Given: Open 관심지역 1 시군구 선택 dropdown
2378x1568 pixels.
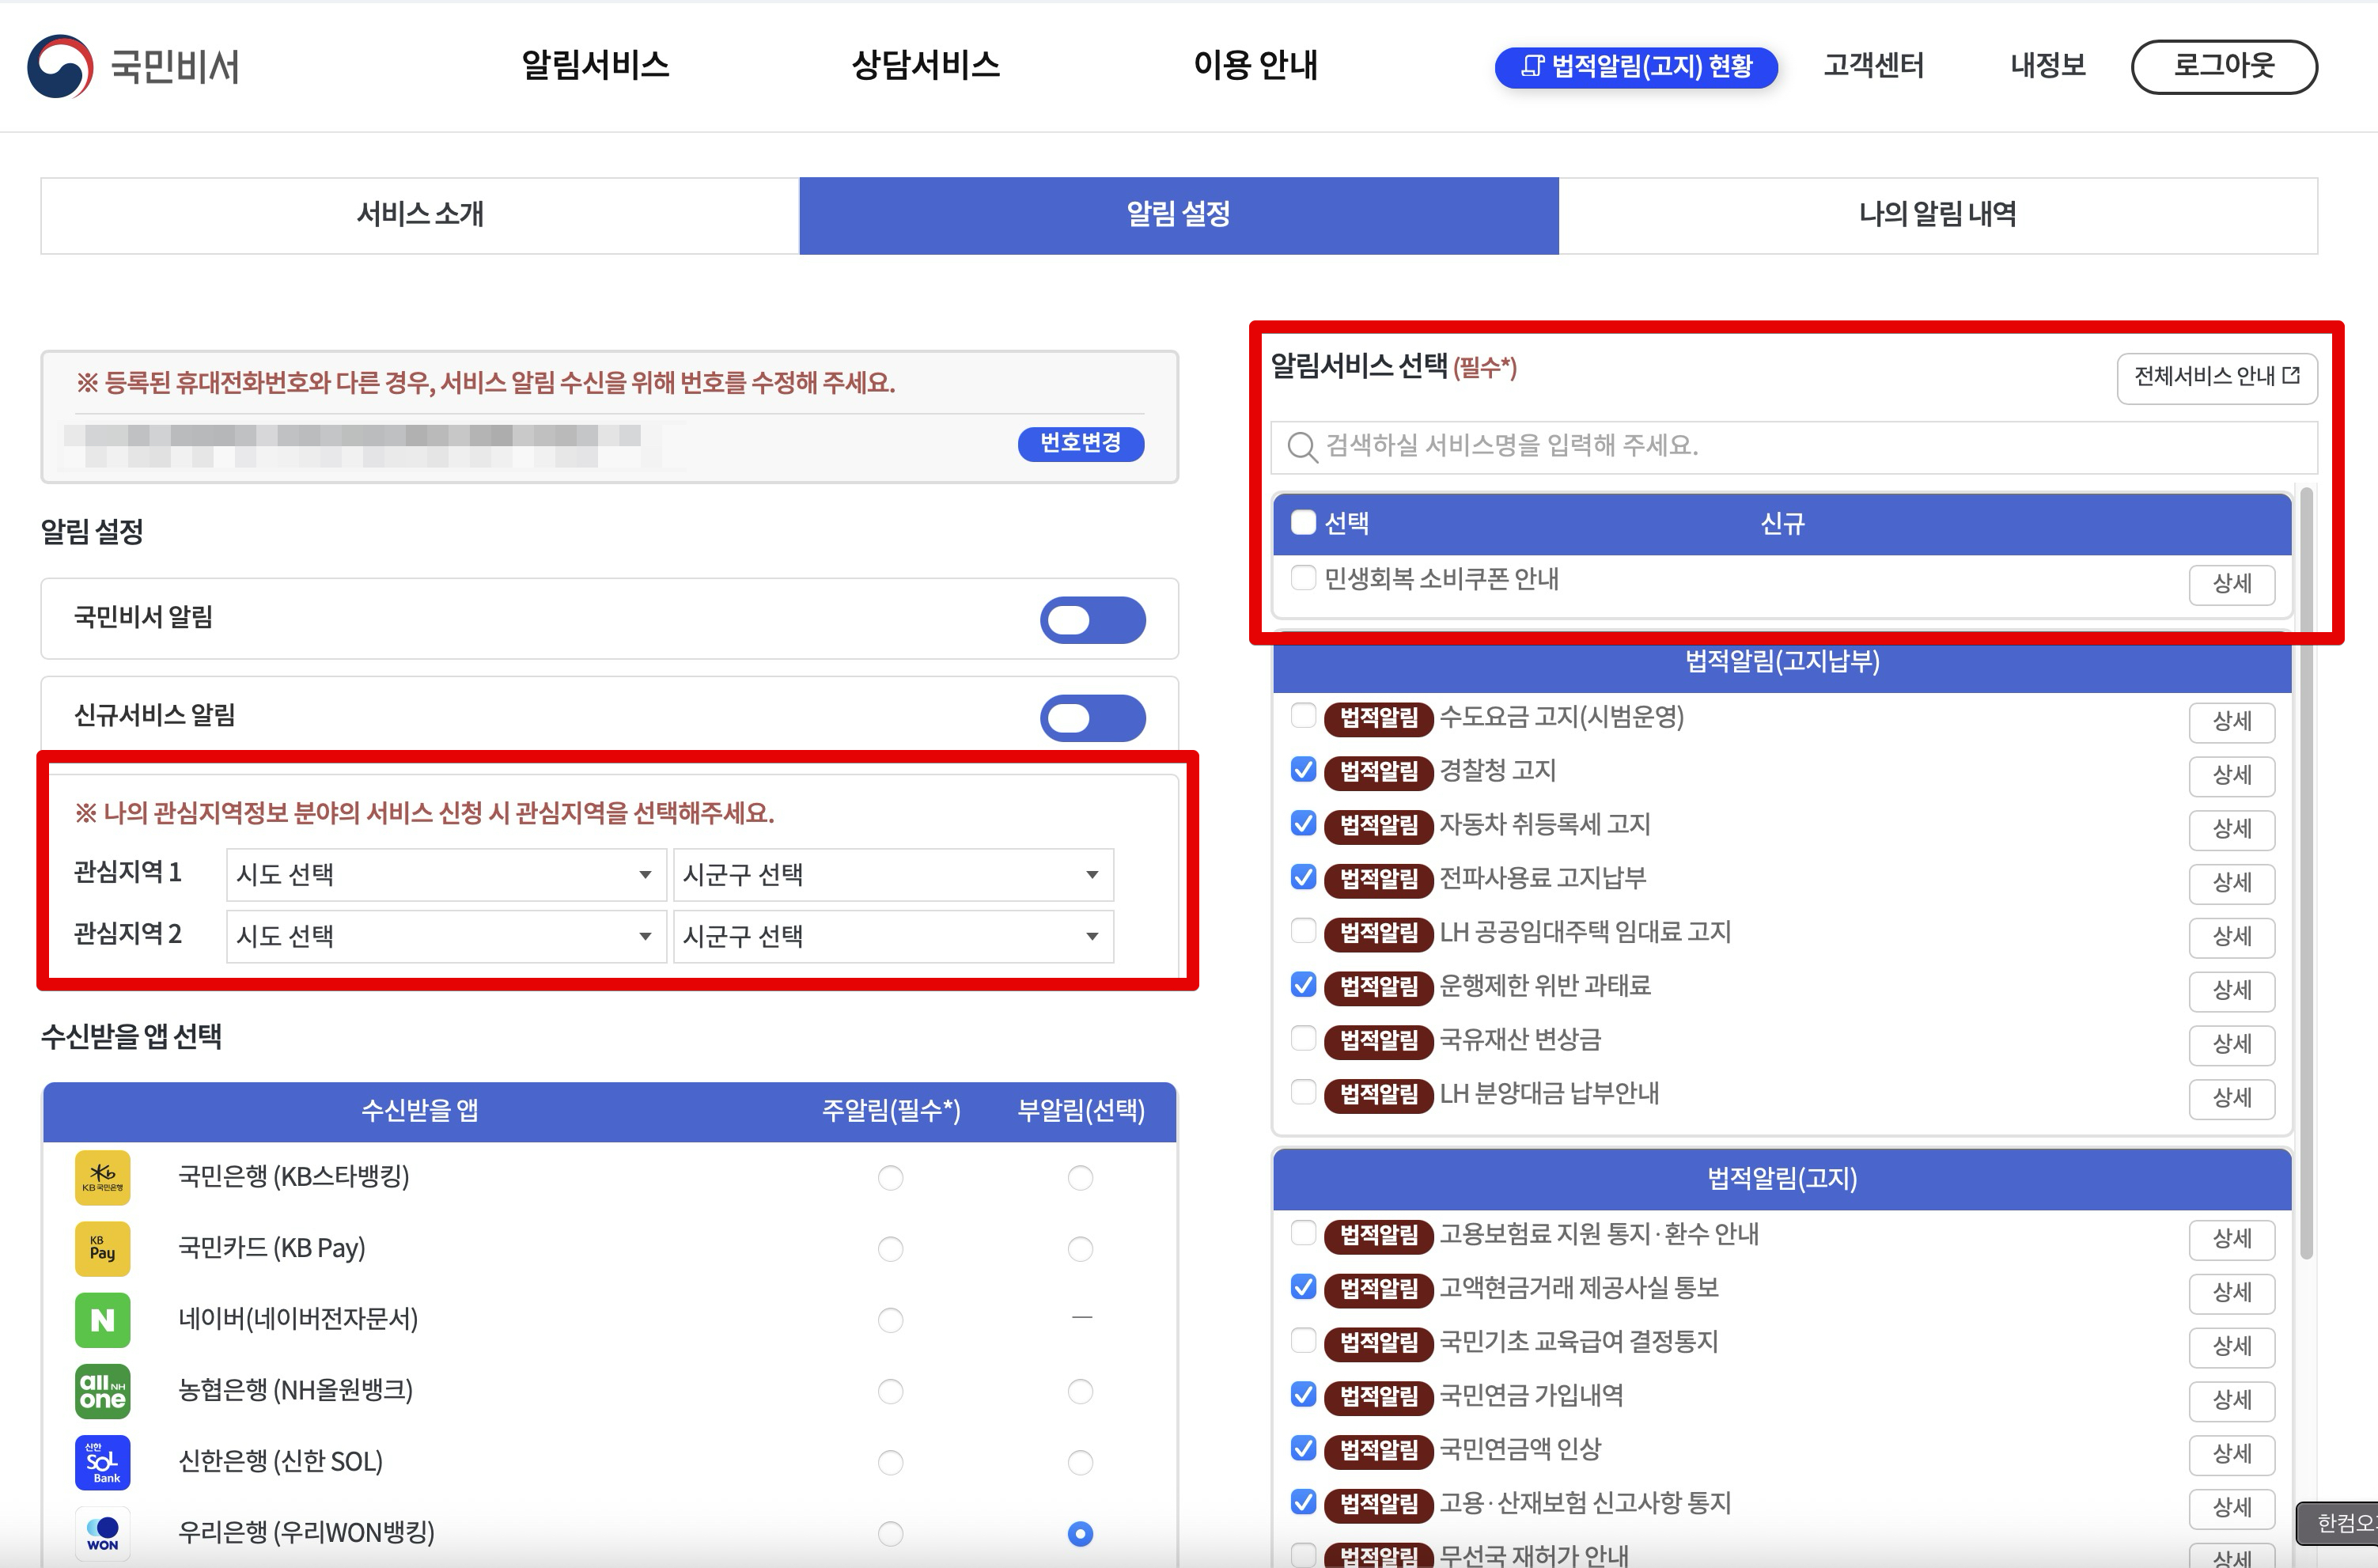Looking at the screenshot, I should coord(892,875).
